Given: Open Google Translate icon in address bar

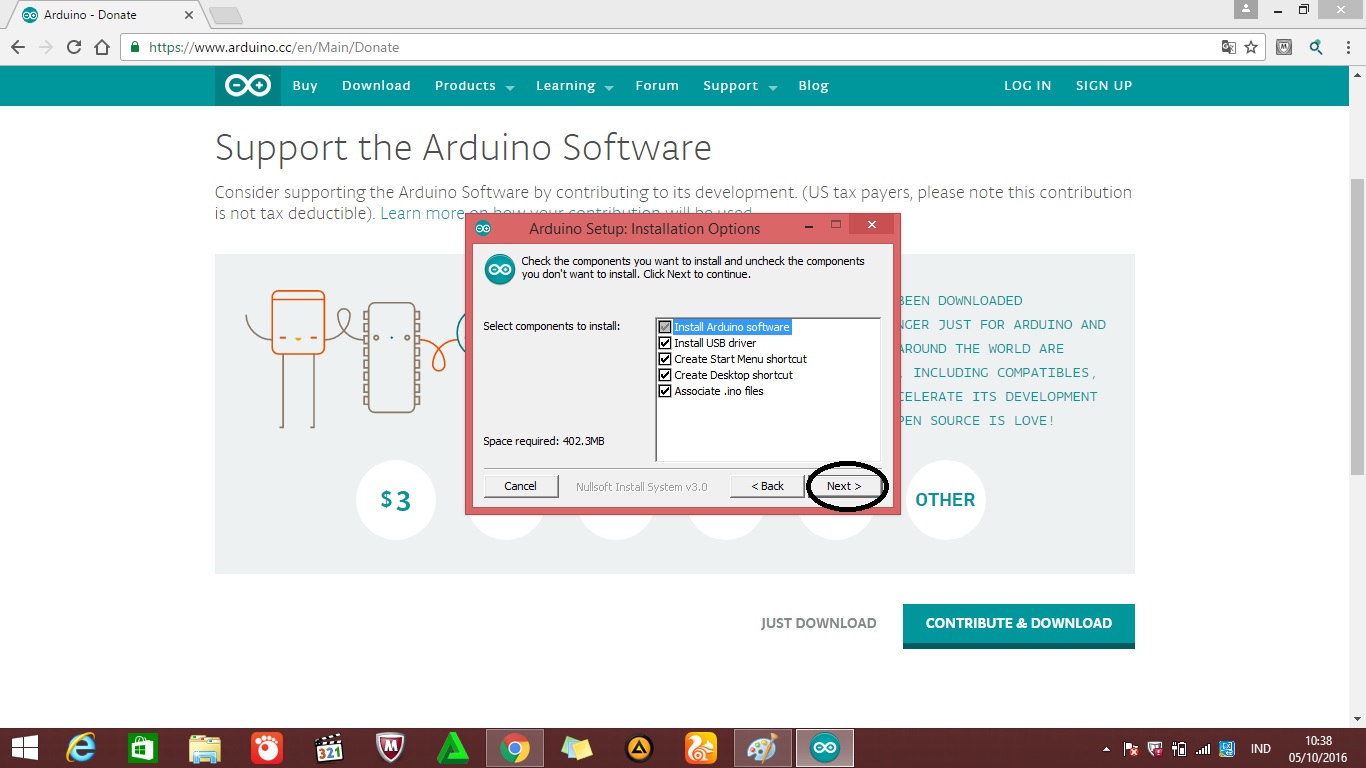Looking at the screenshot, I should coord(1228,46).
